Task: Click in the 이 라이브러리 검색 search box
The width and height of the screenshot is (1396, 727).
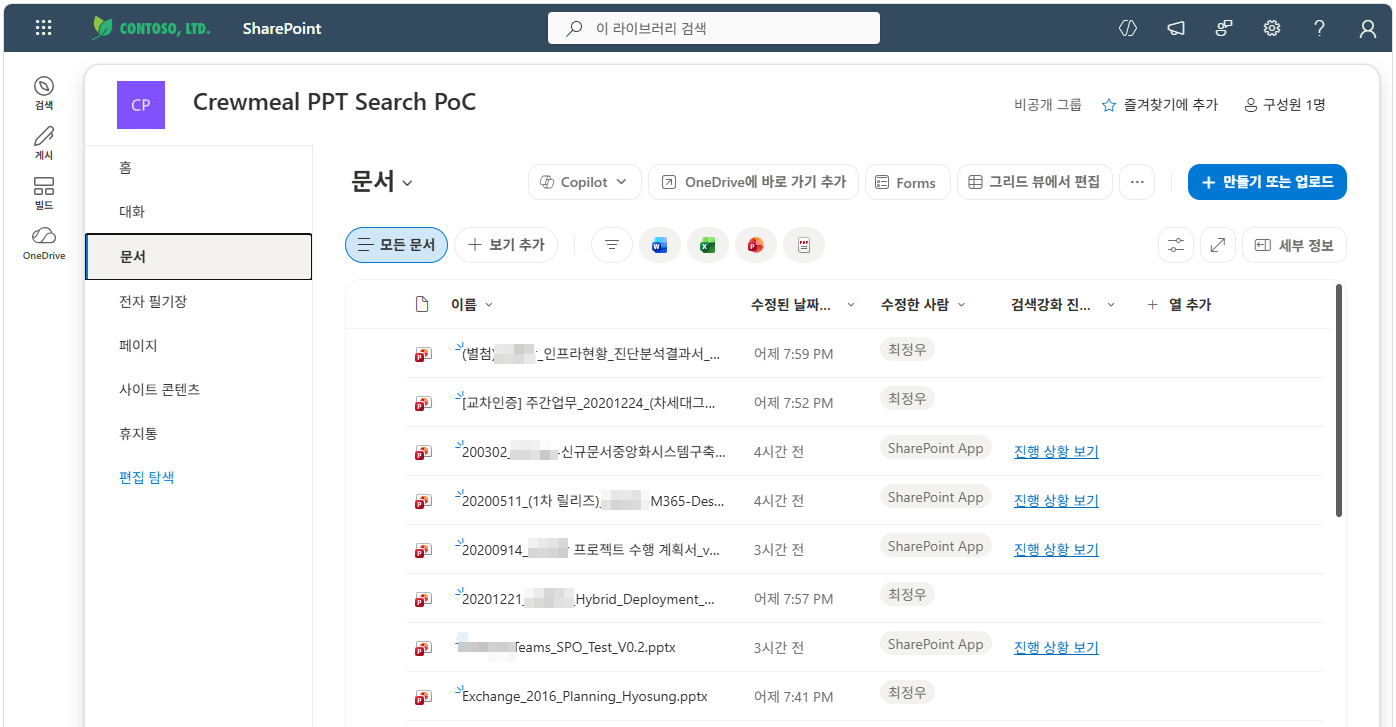Action: [x=714, y=28]
